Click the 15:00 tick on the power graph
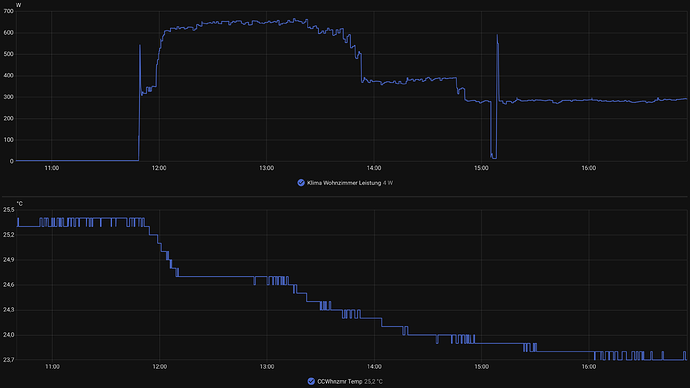Viewport: 690px width, 388px height. (x=481, y=168)
